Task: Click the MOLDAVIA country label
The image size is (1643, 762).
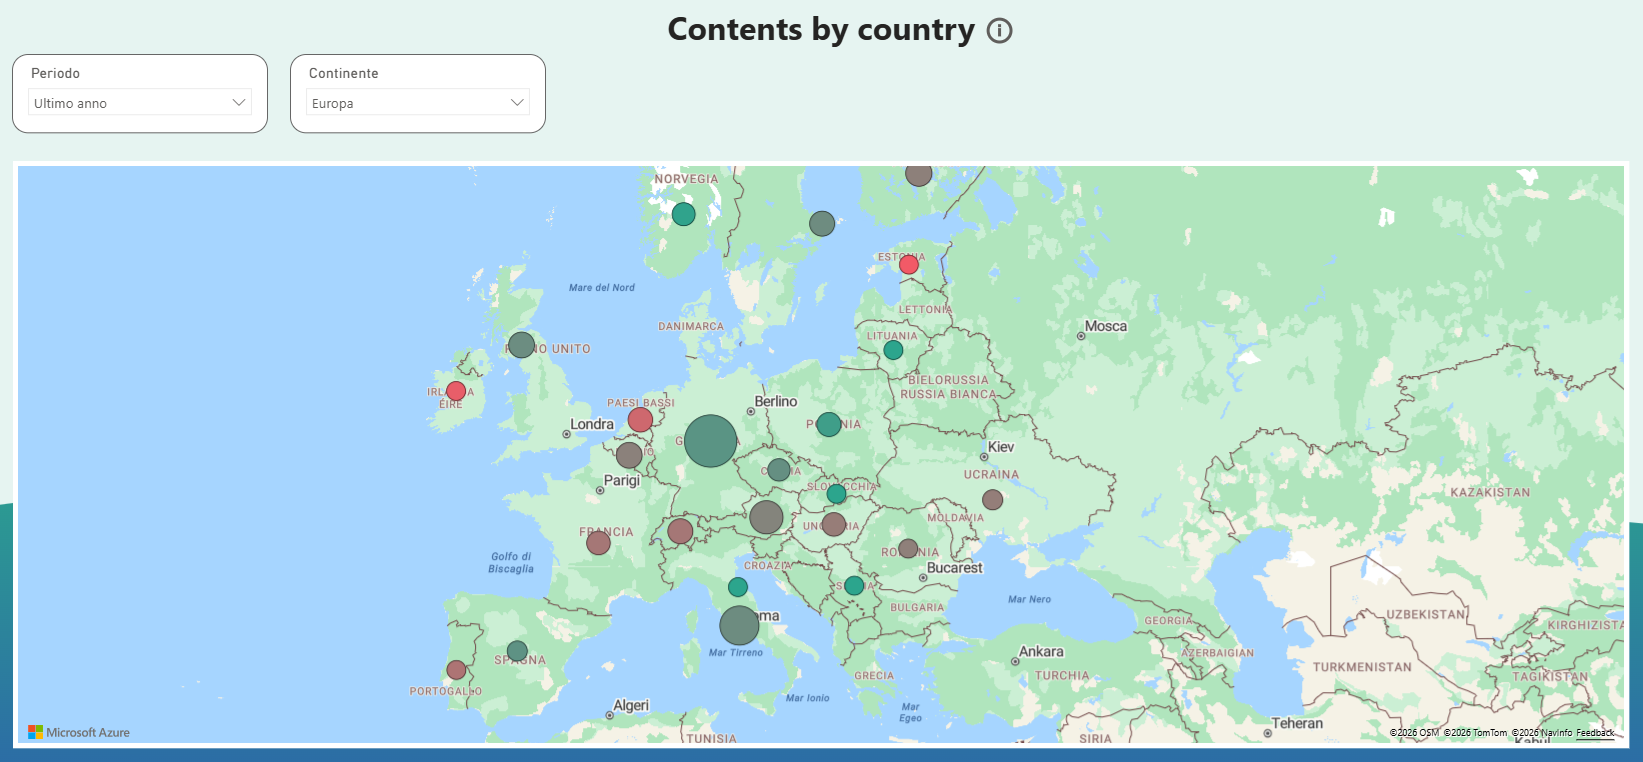Action: click(955, 517)
